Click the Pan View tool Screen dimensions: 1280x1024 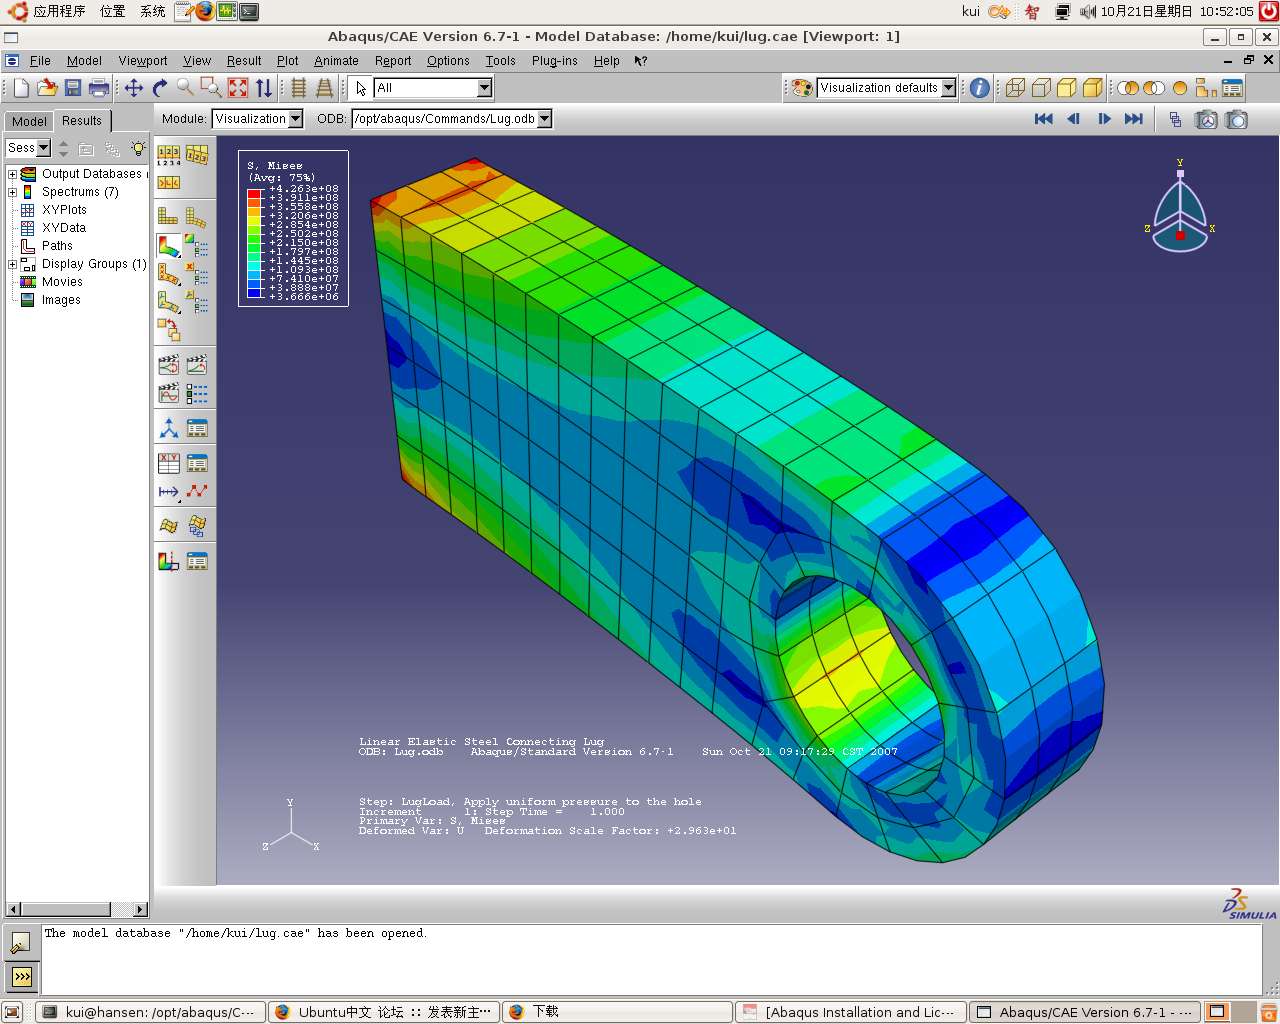point(134,88)
